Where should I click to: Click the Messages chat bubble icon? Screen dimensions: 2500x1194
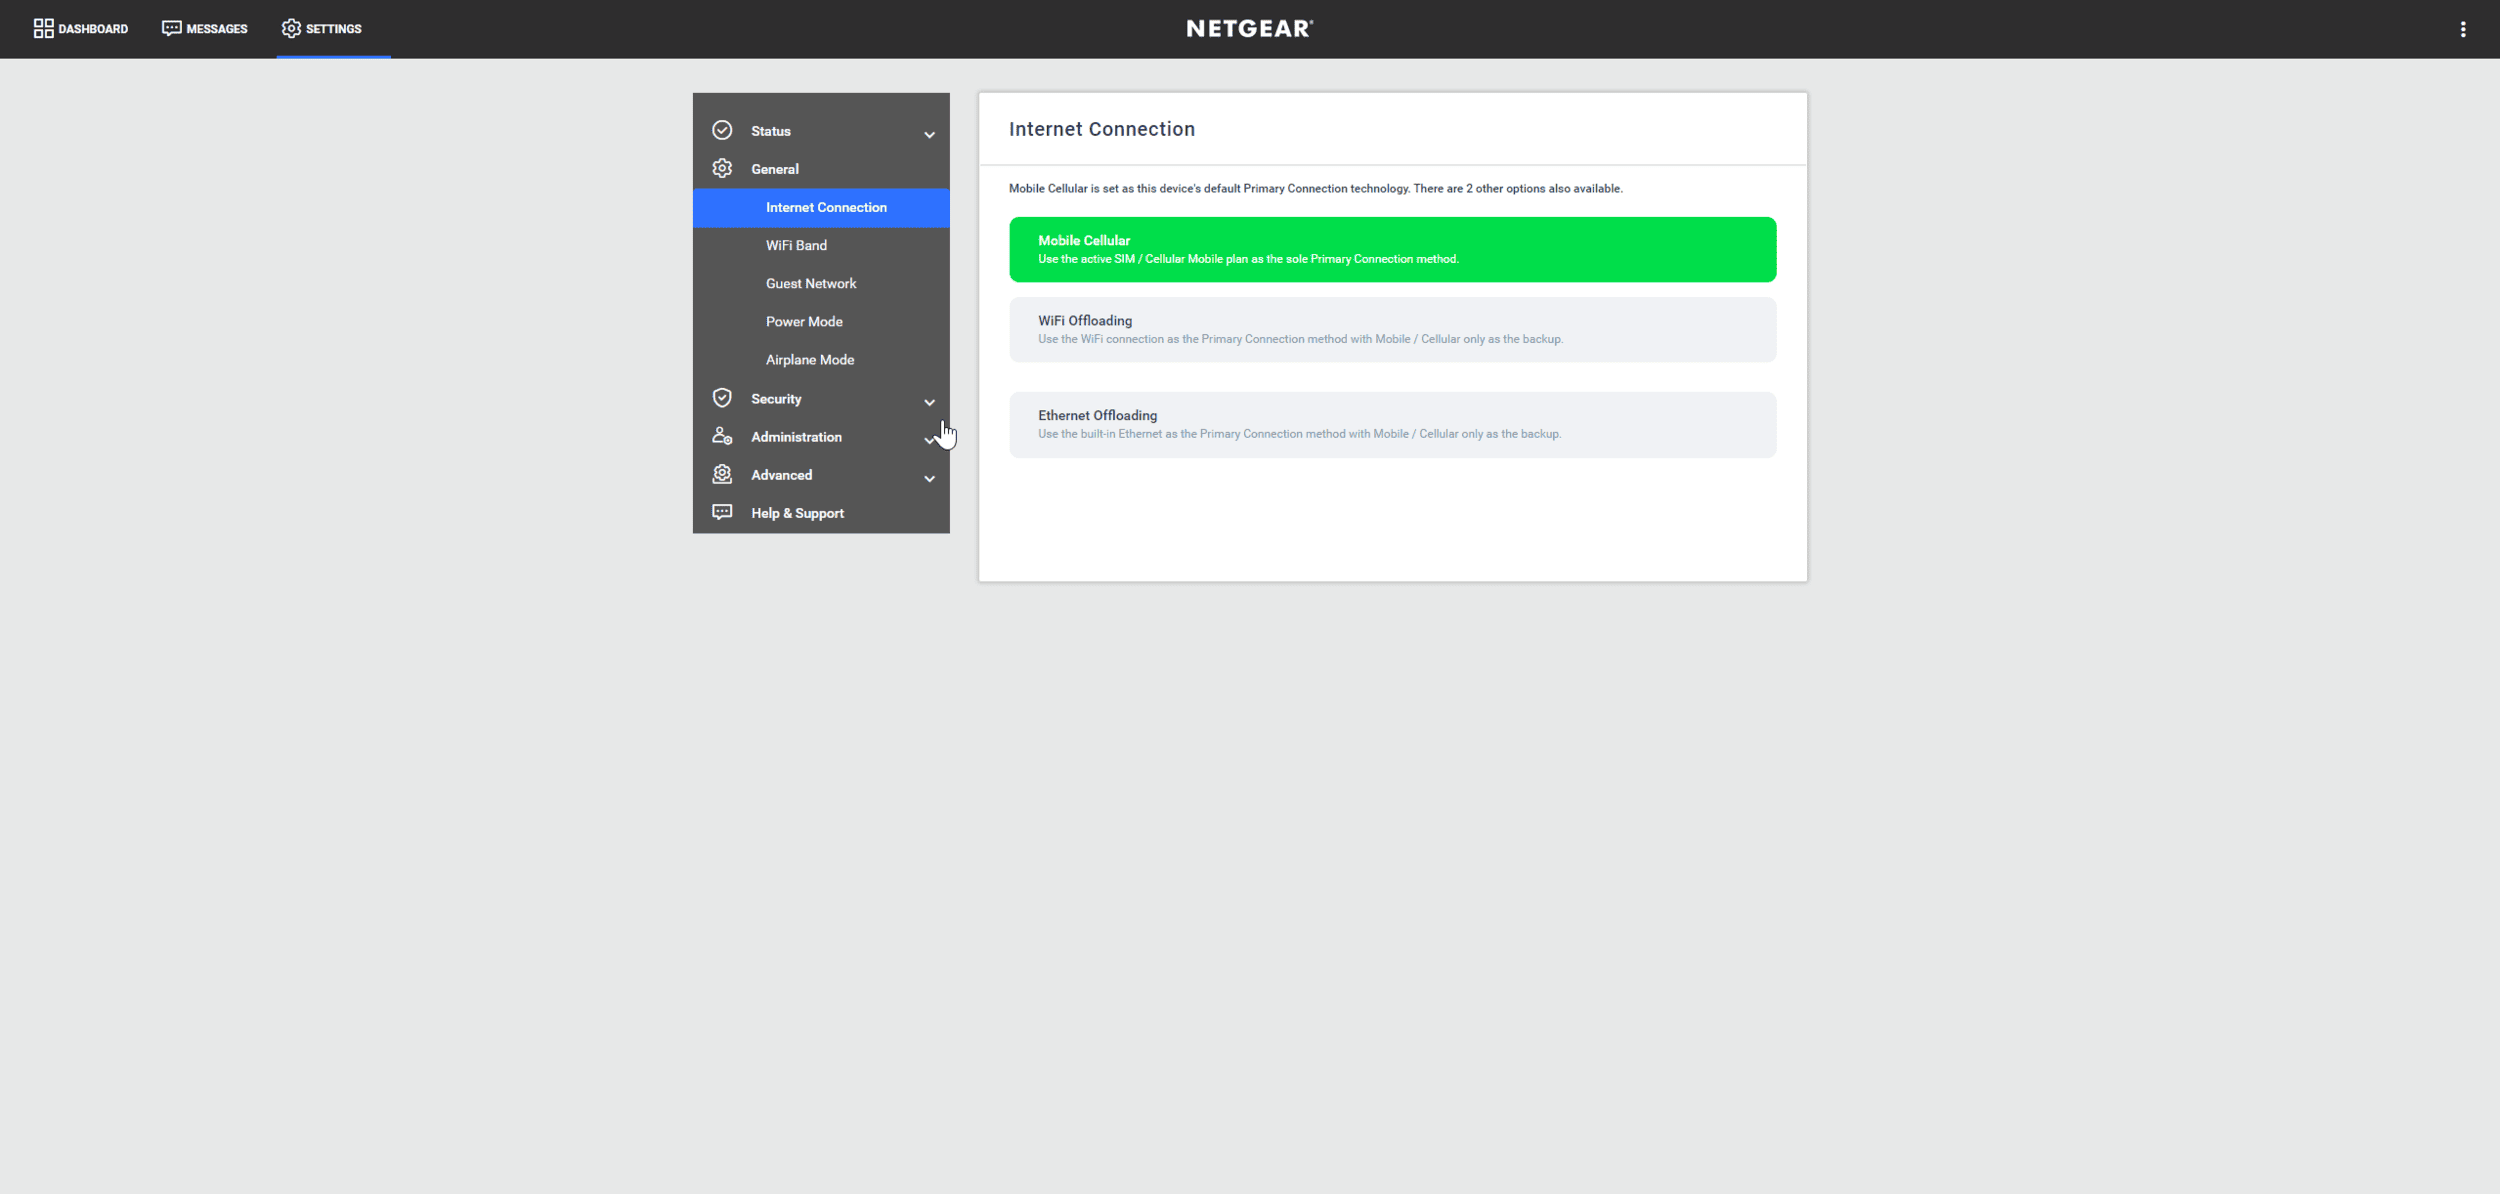171,28
